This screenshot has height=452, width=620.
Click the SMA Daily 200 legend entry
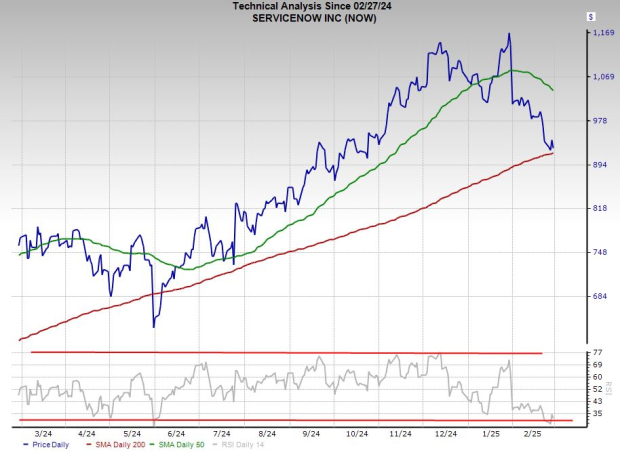[115, 445]
